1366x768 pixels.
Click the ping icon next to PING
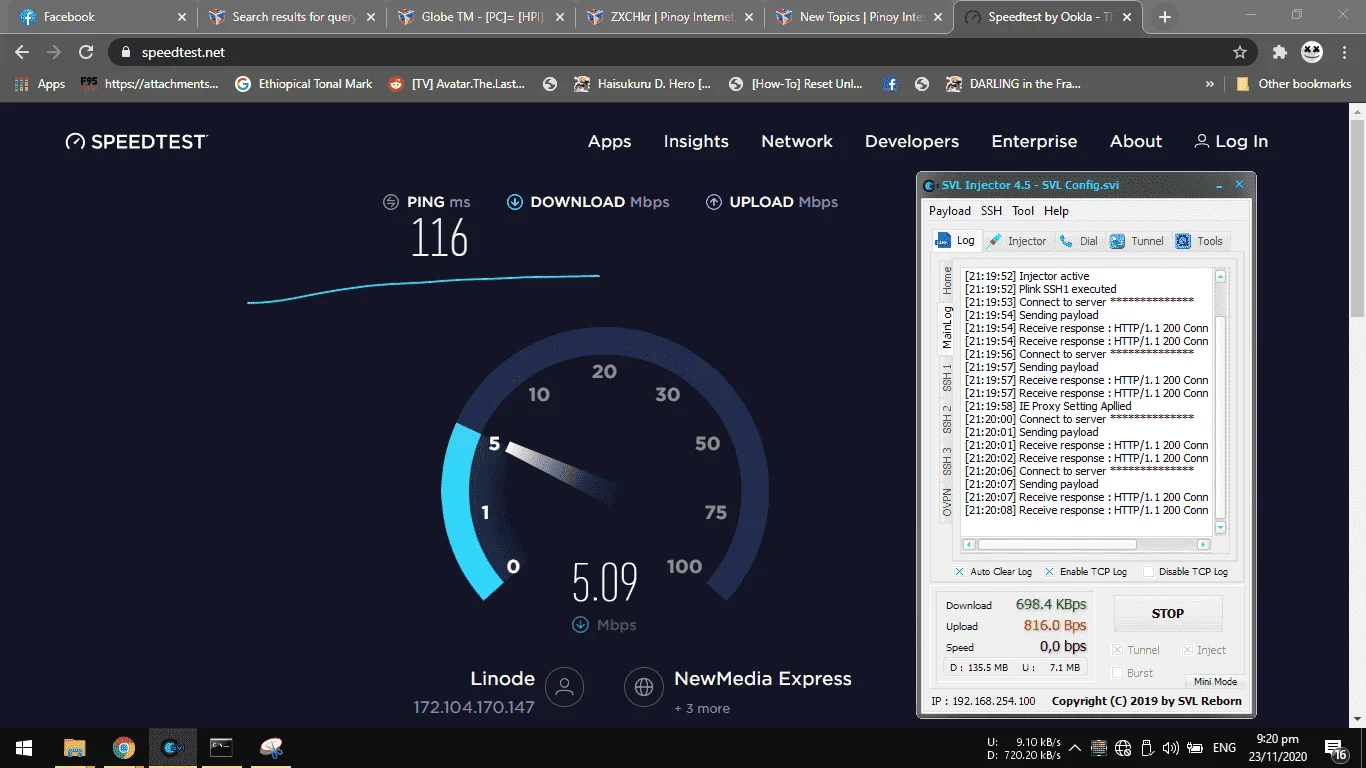tap(391, 202)
